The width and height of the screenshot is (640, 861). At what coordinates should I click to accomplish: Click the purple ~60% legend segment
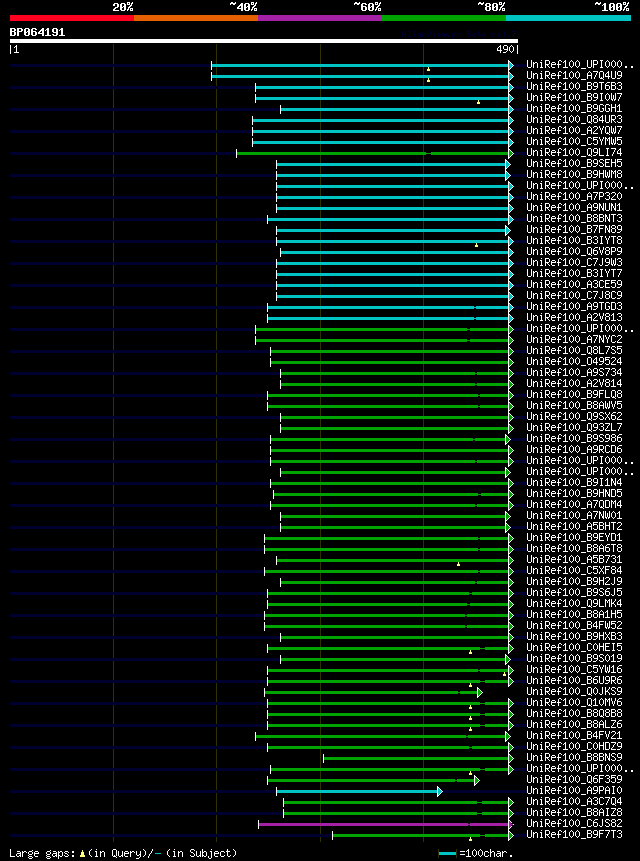(x=320, y=18)
